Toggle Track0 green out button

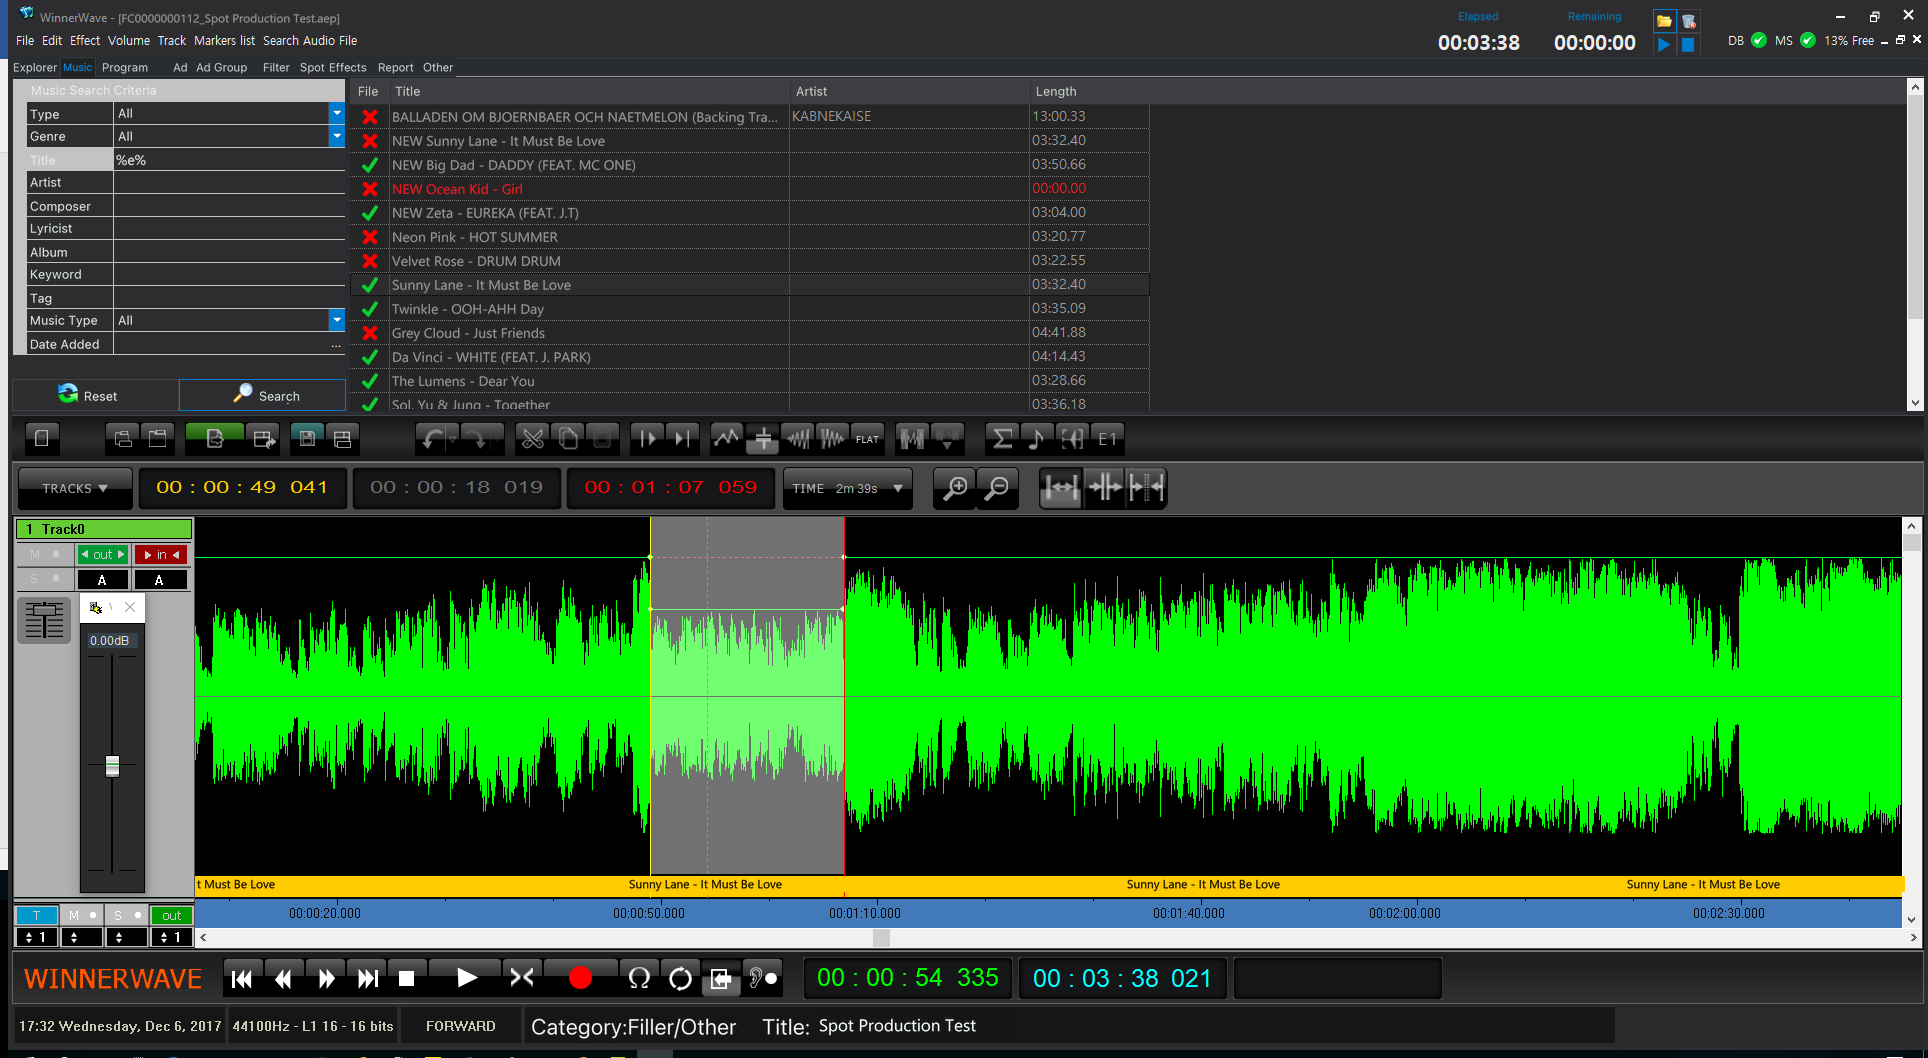click(x=103, y=554)
